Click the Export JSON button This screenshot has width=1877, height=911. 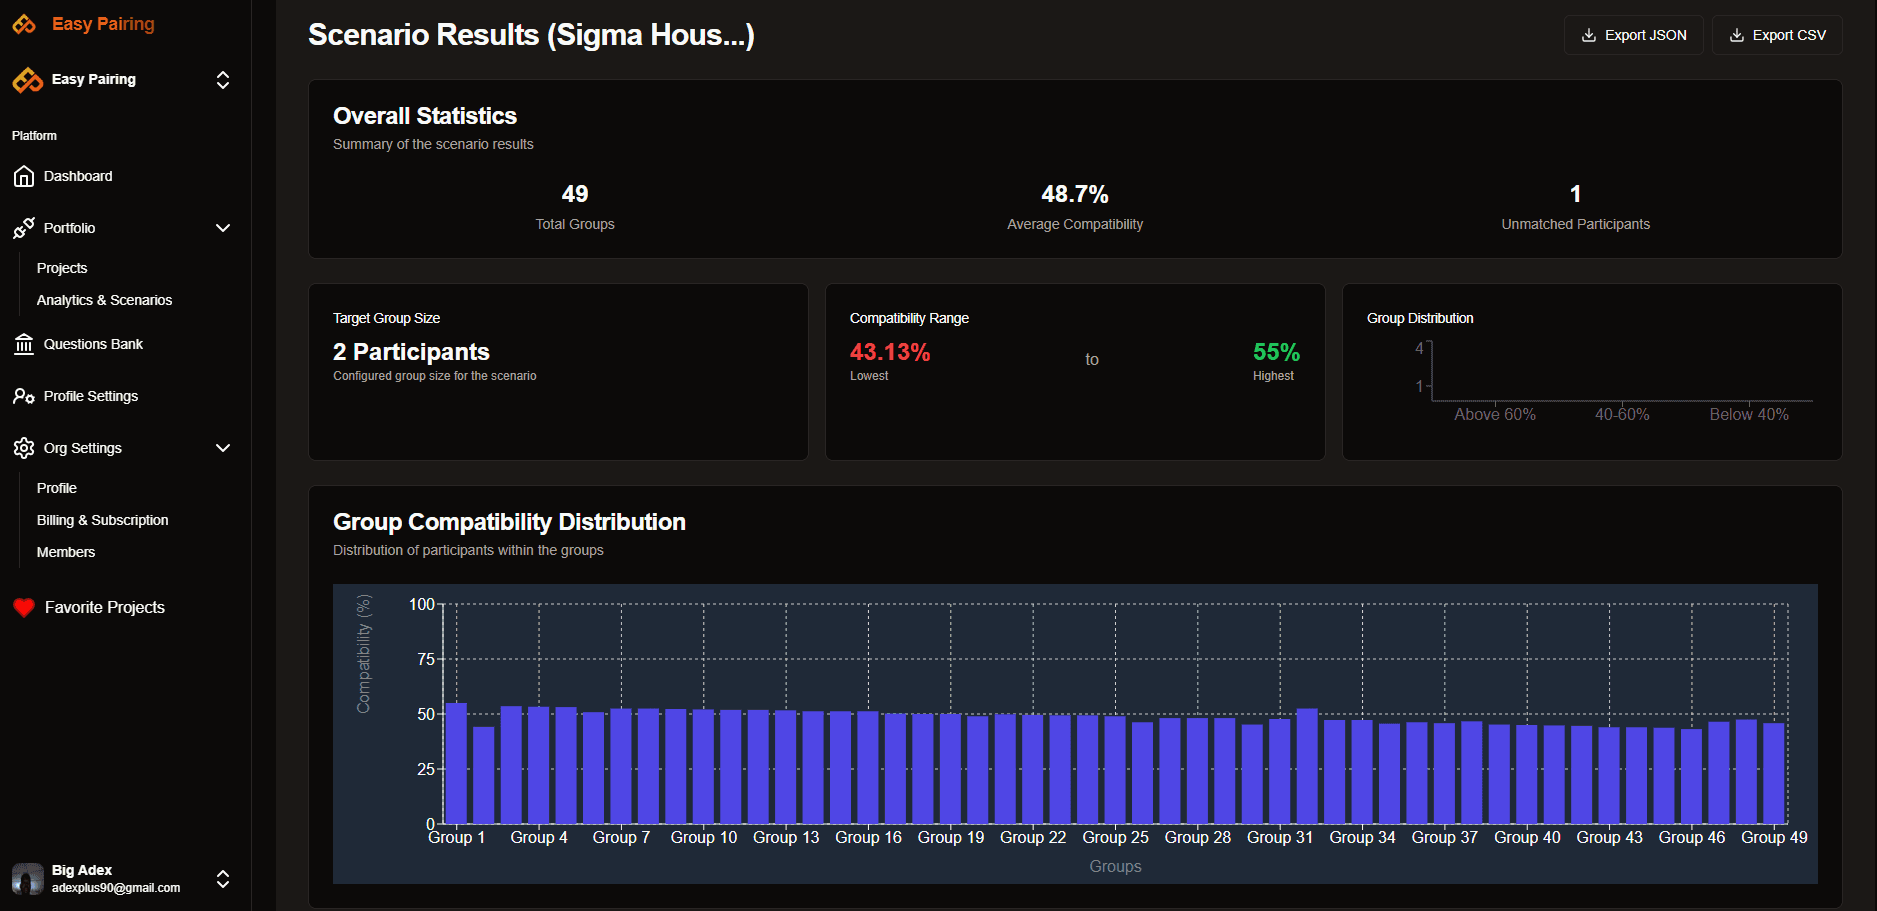(x=1633, y=35)
